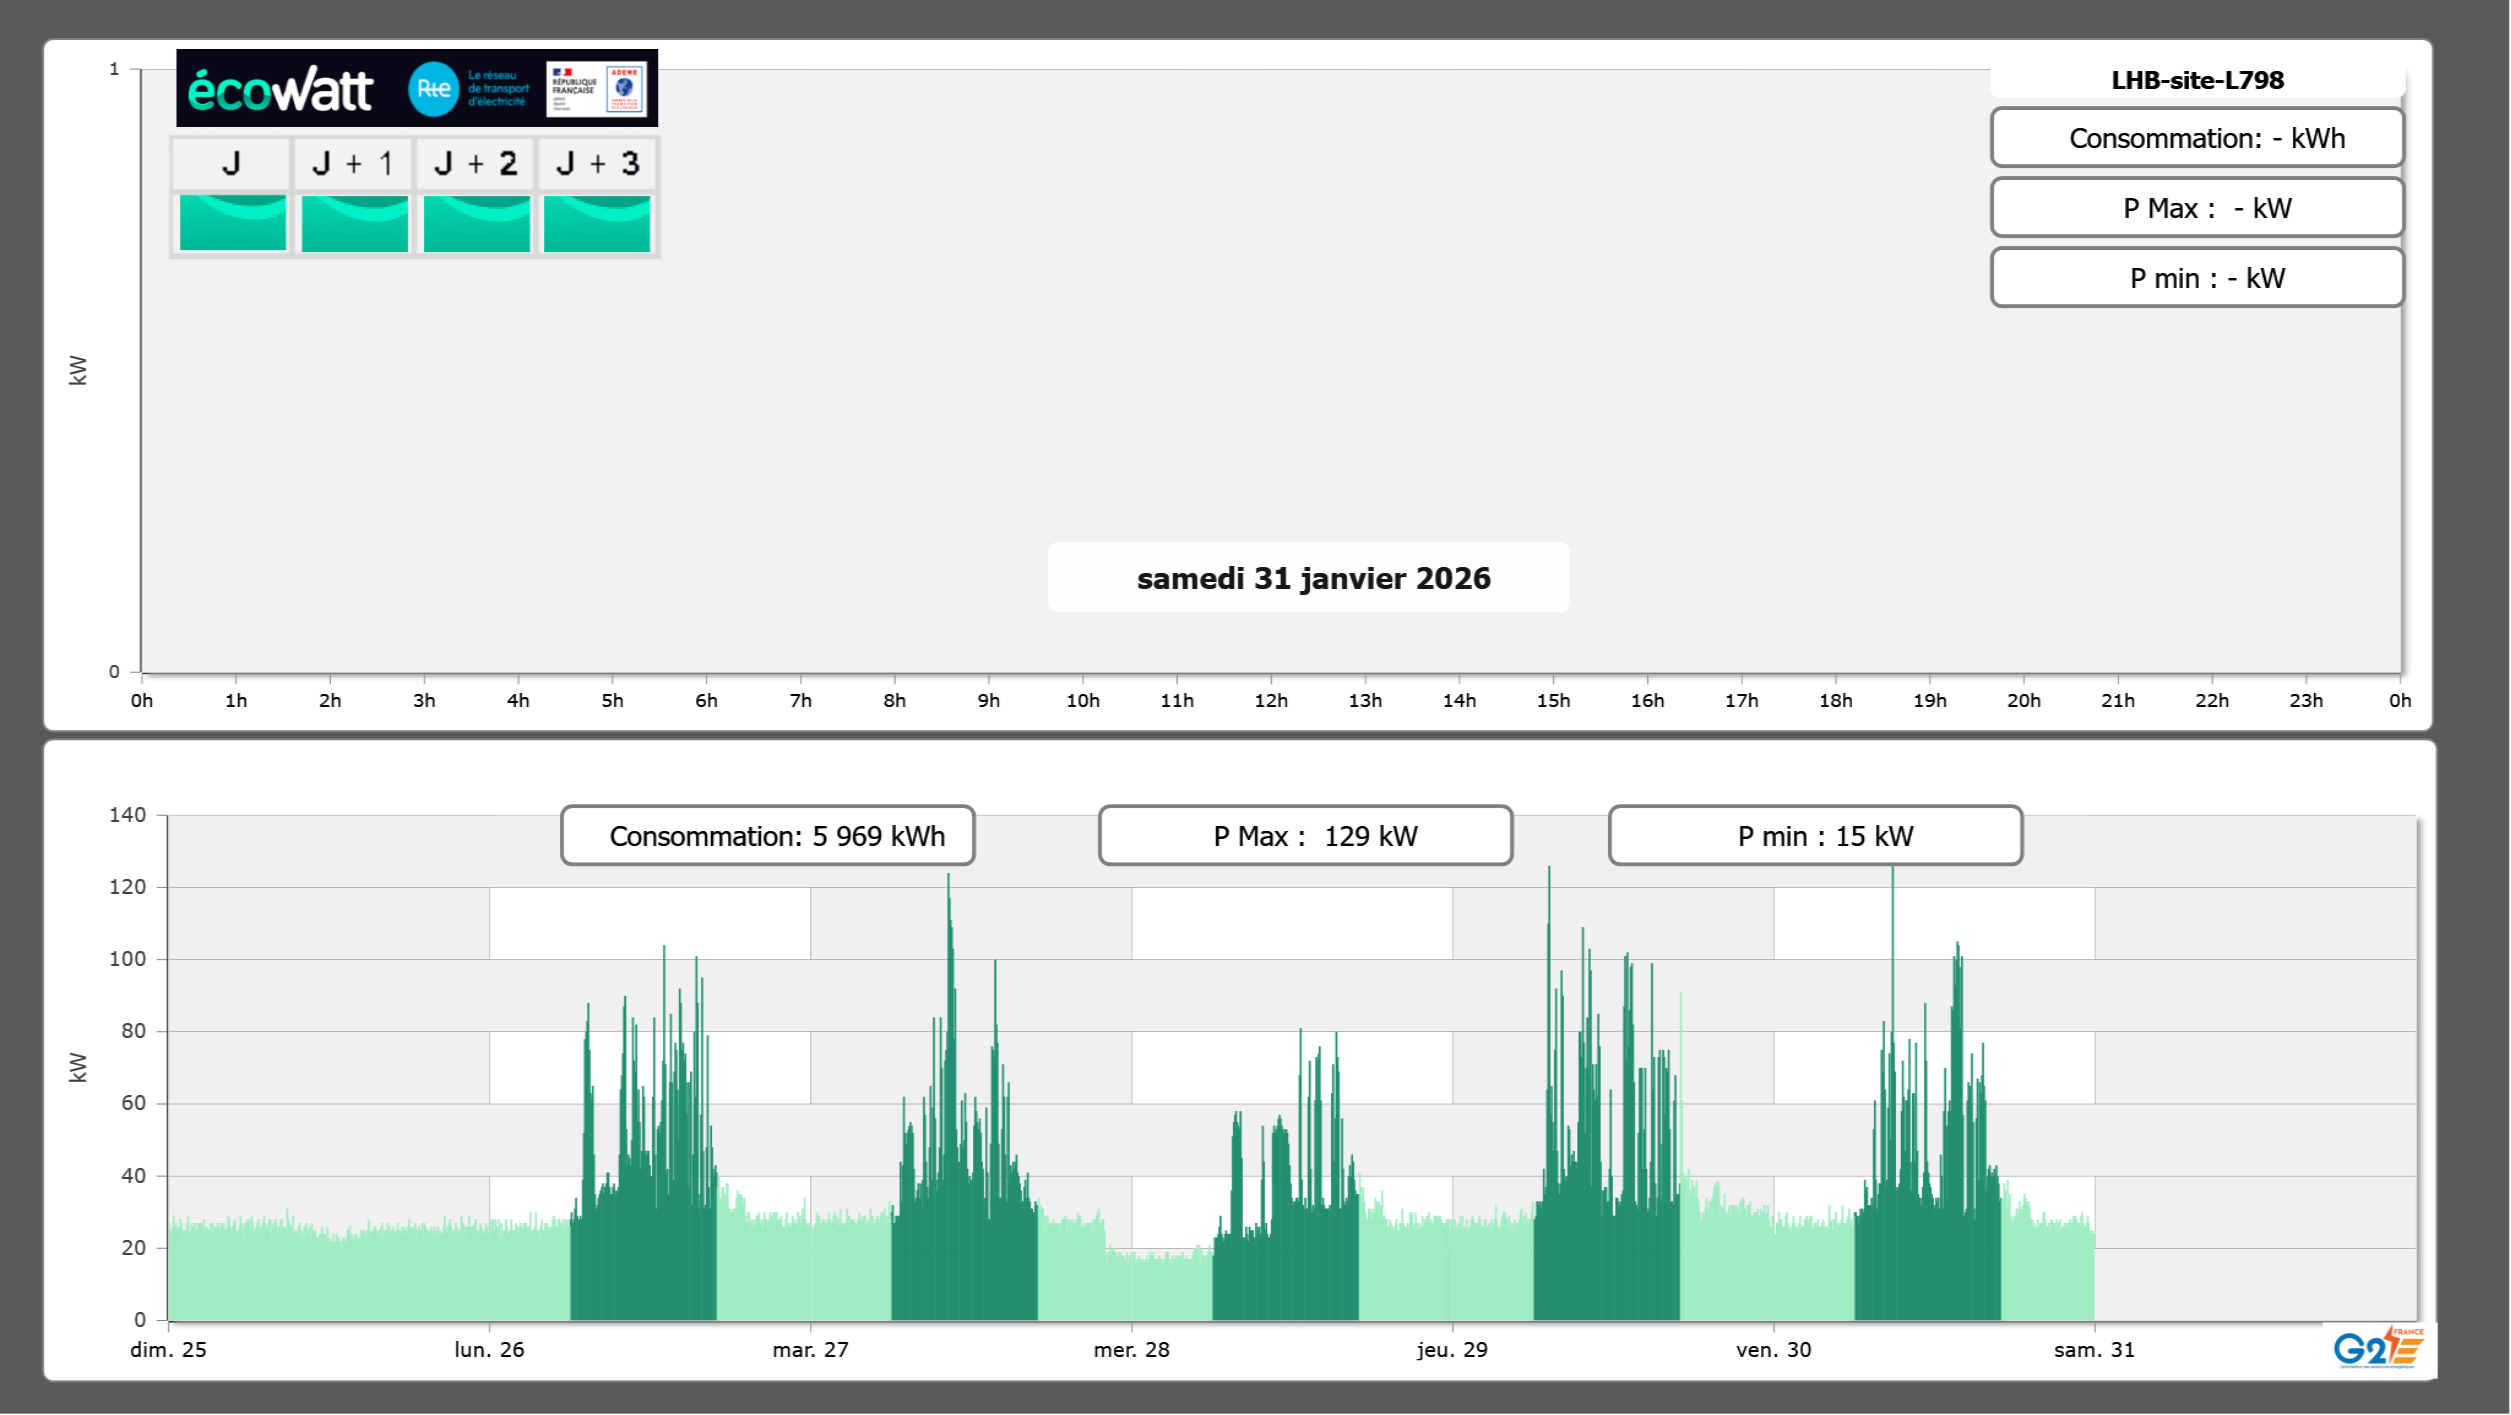The width and height of the screenshot is (2511, 1415).
Task: Click the 12h tick on the hourly axis
Action: click(1271, 700)
